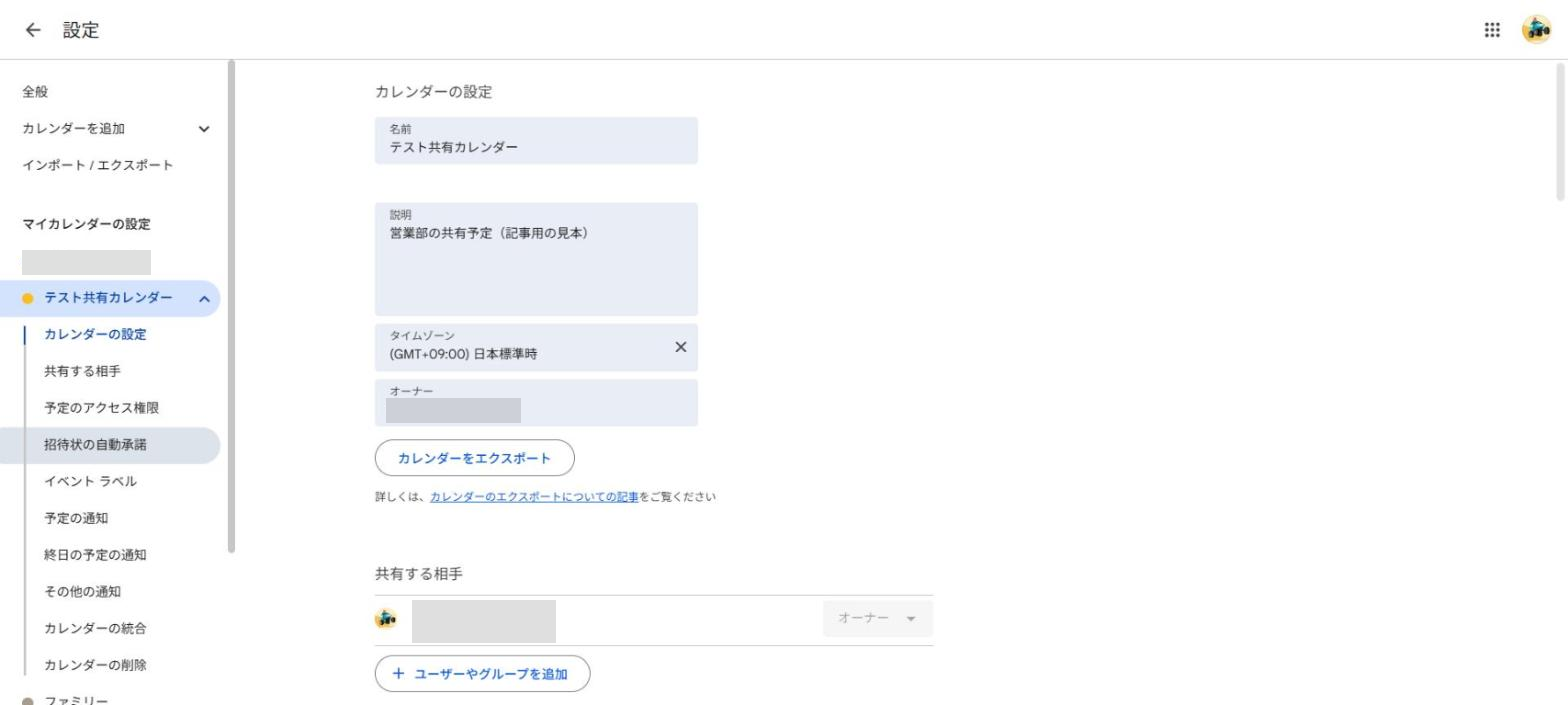The image size is (1568, 705).
Task: Clear the time zone with X icon
Action: click(681, 347)
